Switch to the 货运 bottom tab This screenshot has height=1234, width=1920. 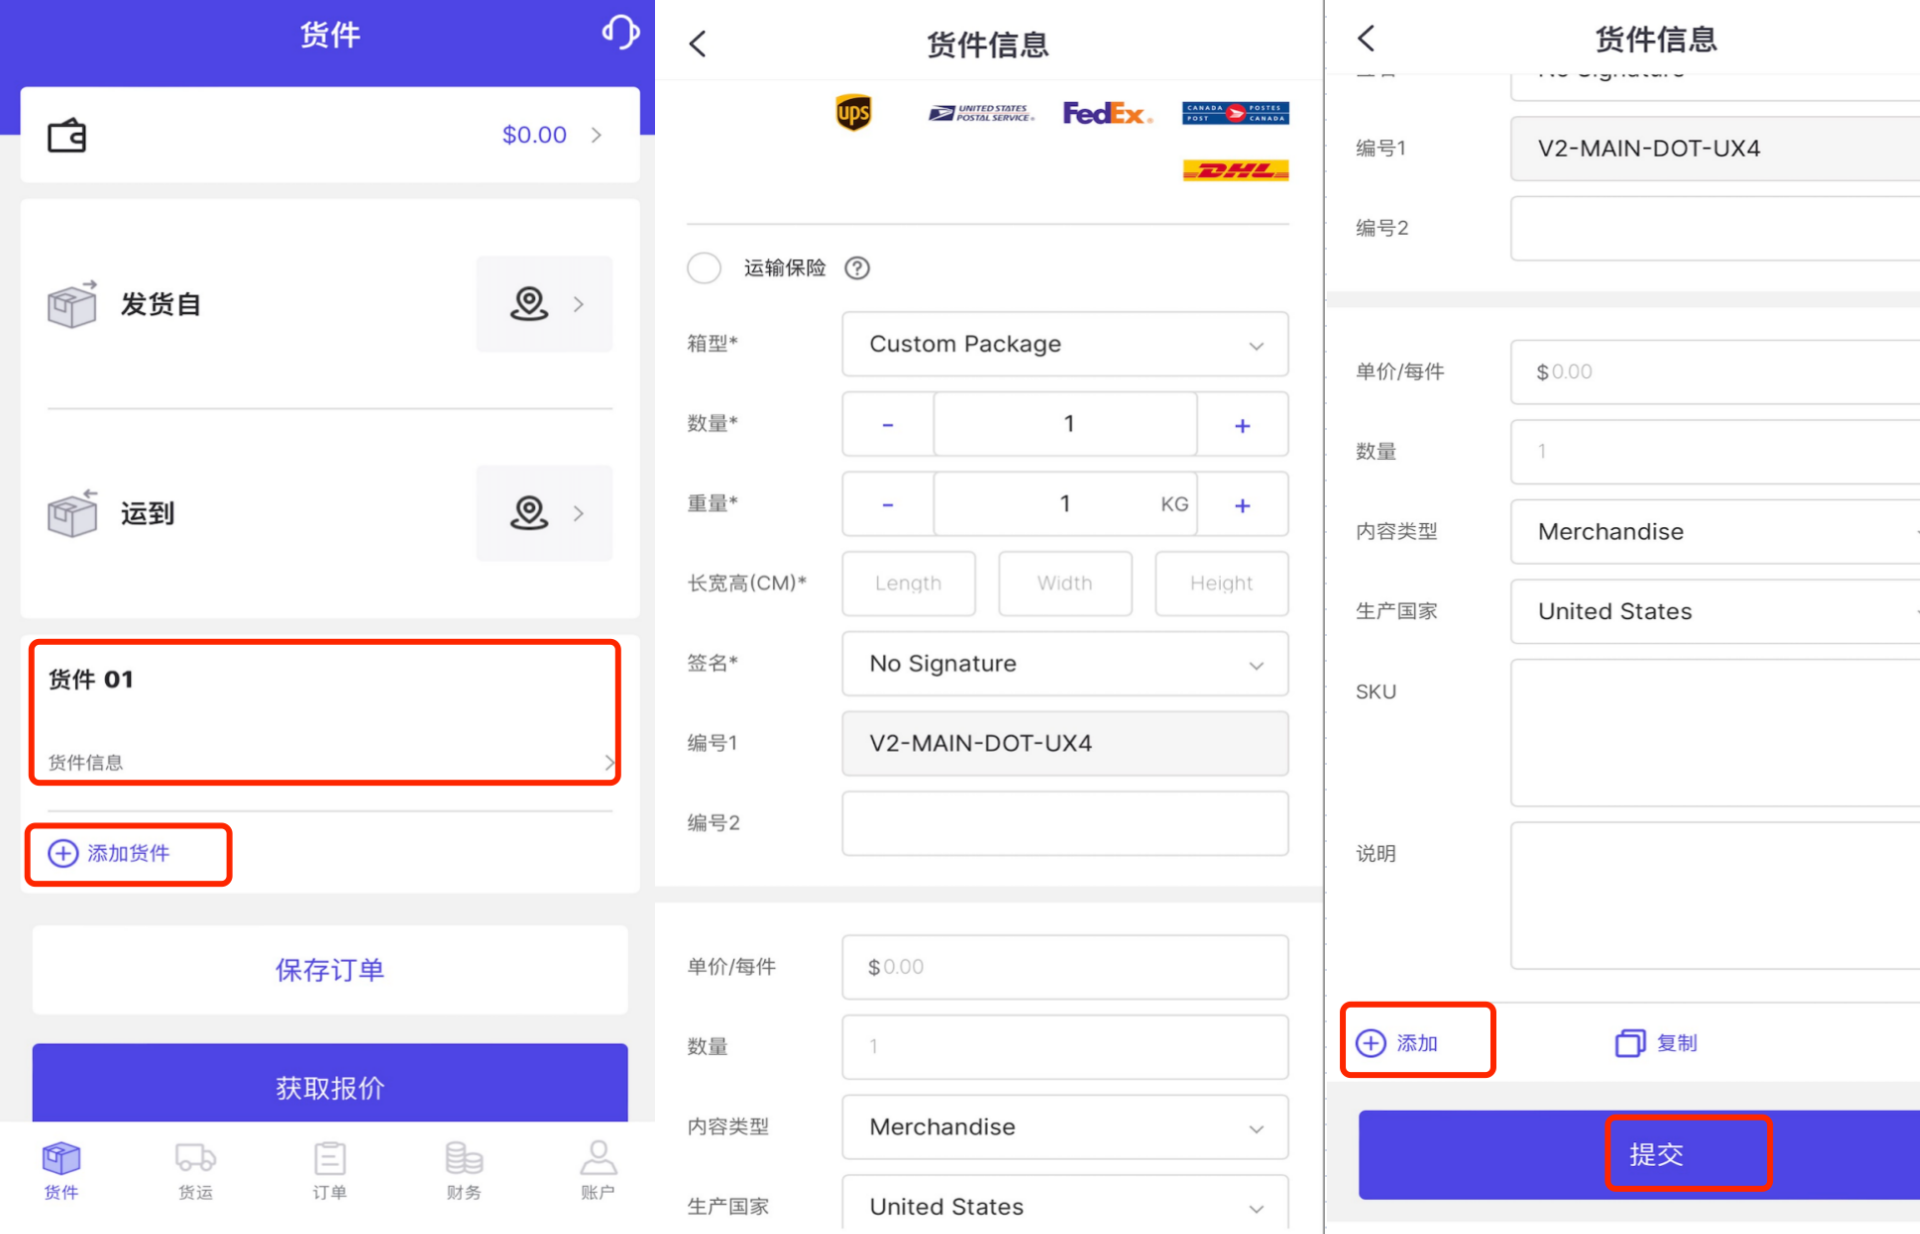click(196, 1170)
